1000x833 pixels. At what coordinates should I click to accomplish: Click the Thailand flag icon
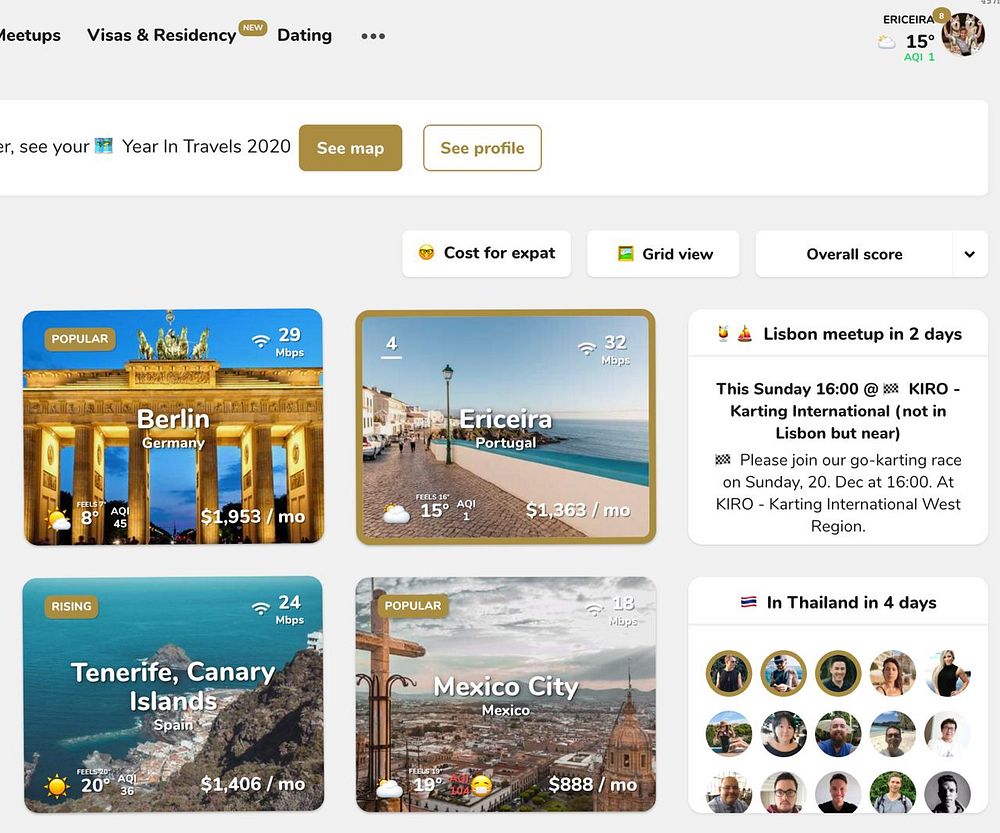(x=749, y=602)
